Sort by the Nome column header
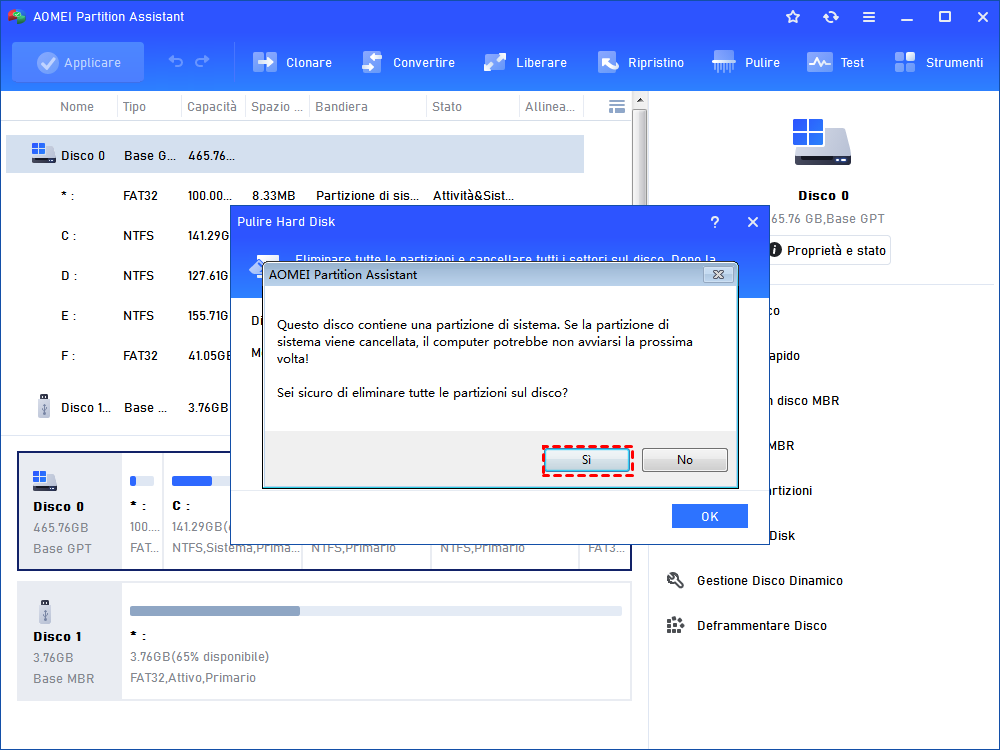The image size is (1000, 750). tap(77, 107)
